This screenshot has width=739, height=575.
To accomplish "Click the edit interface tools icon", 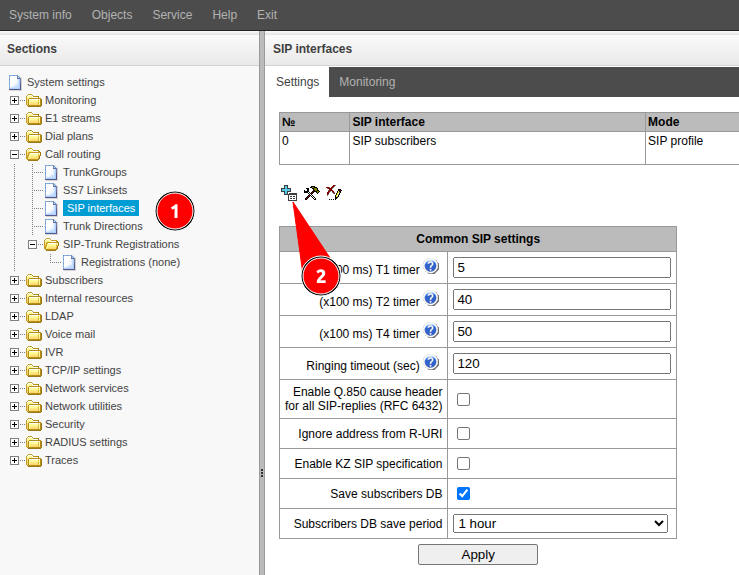I will tap(311, 193).
